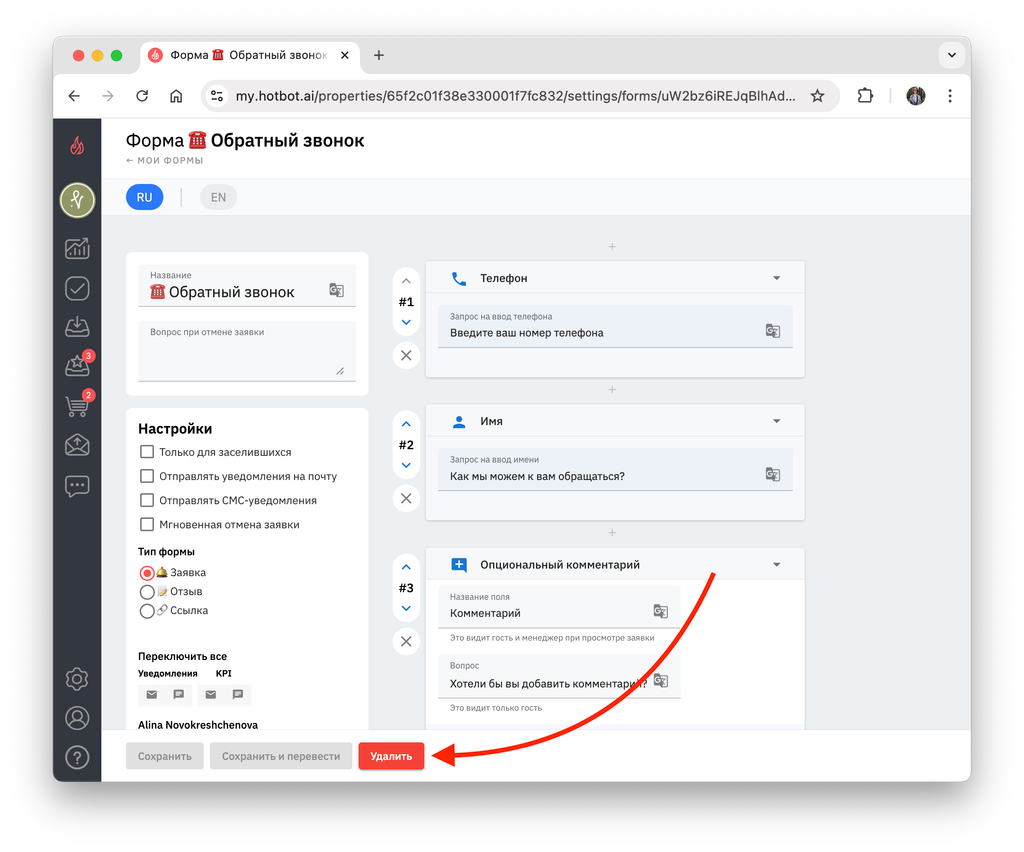Click translate icon next to Комментарий field name
Screen dimensions: 1024x852
[x=660, y=611]
